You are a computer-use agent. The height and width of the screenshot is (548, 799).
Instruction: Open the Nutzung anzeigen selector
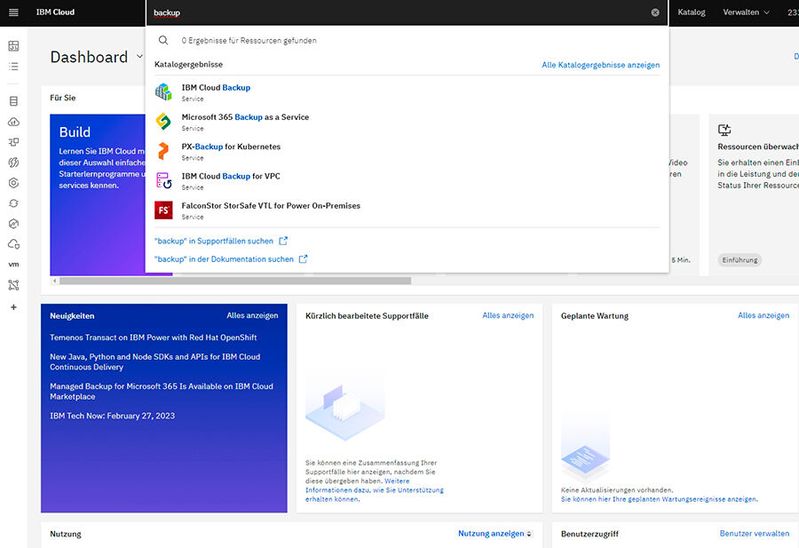[495, 534]
